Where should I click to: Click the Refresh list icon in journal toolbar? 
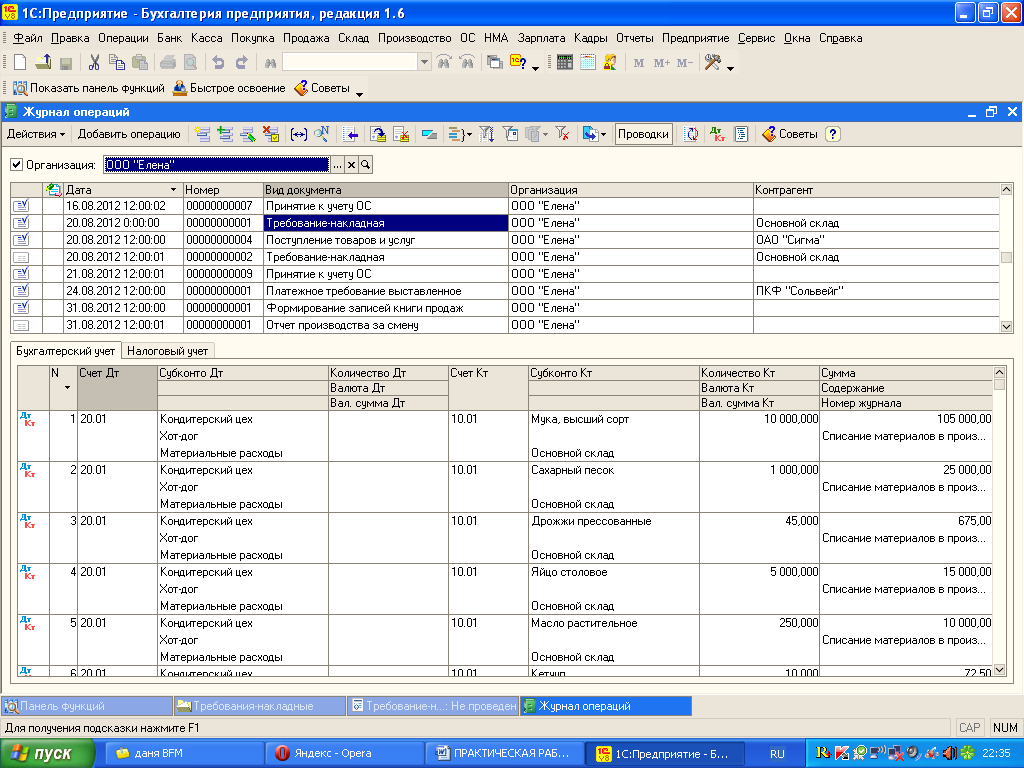point(691,135)
